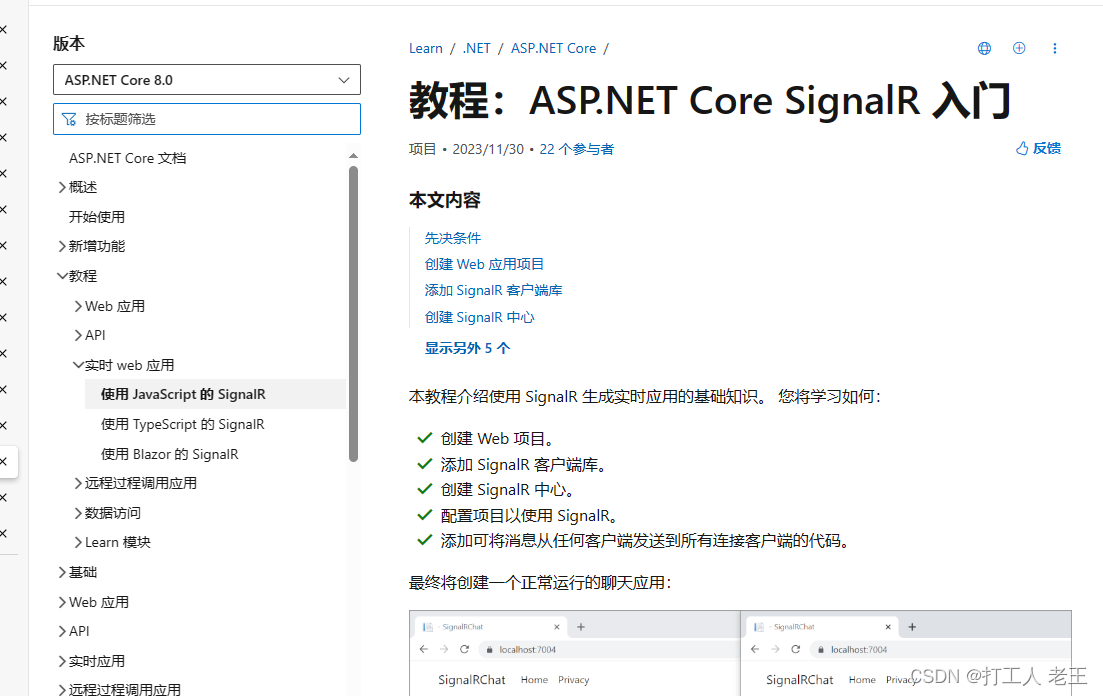The width and height of the screenshot is (1103, 696).
Task: Select 使用 TypeScript 的 SignalR item
Action: (182, 424)
